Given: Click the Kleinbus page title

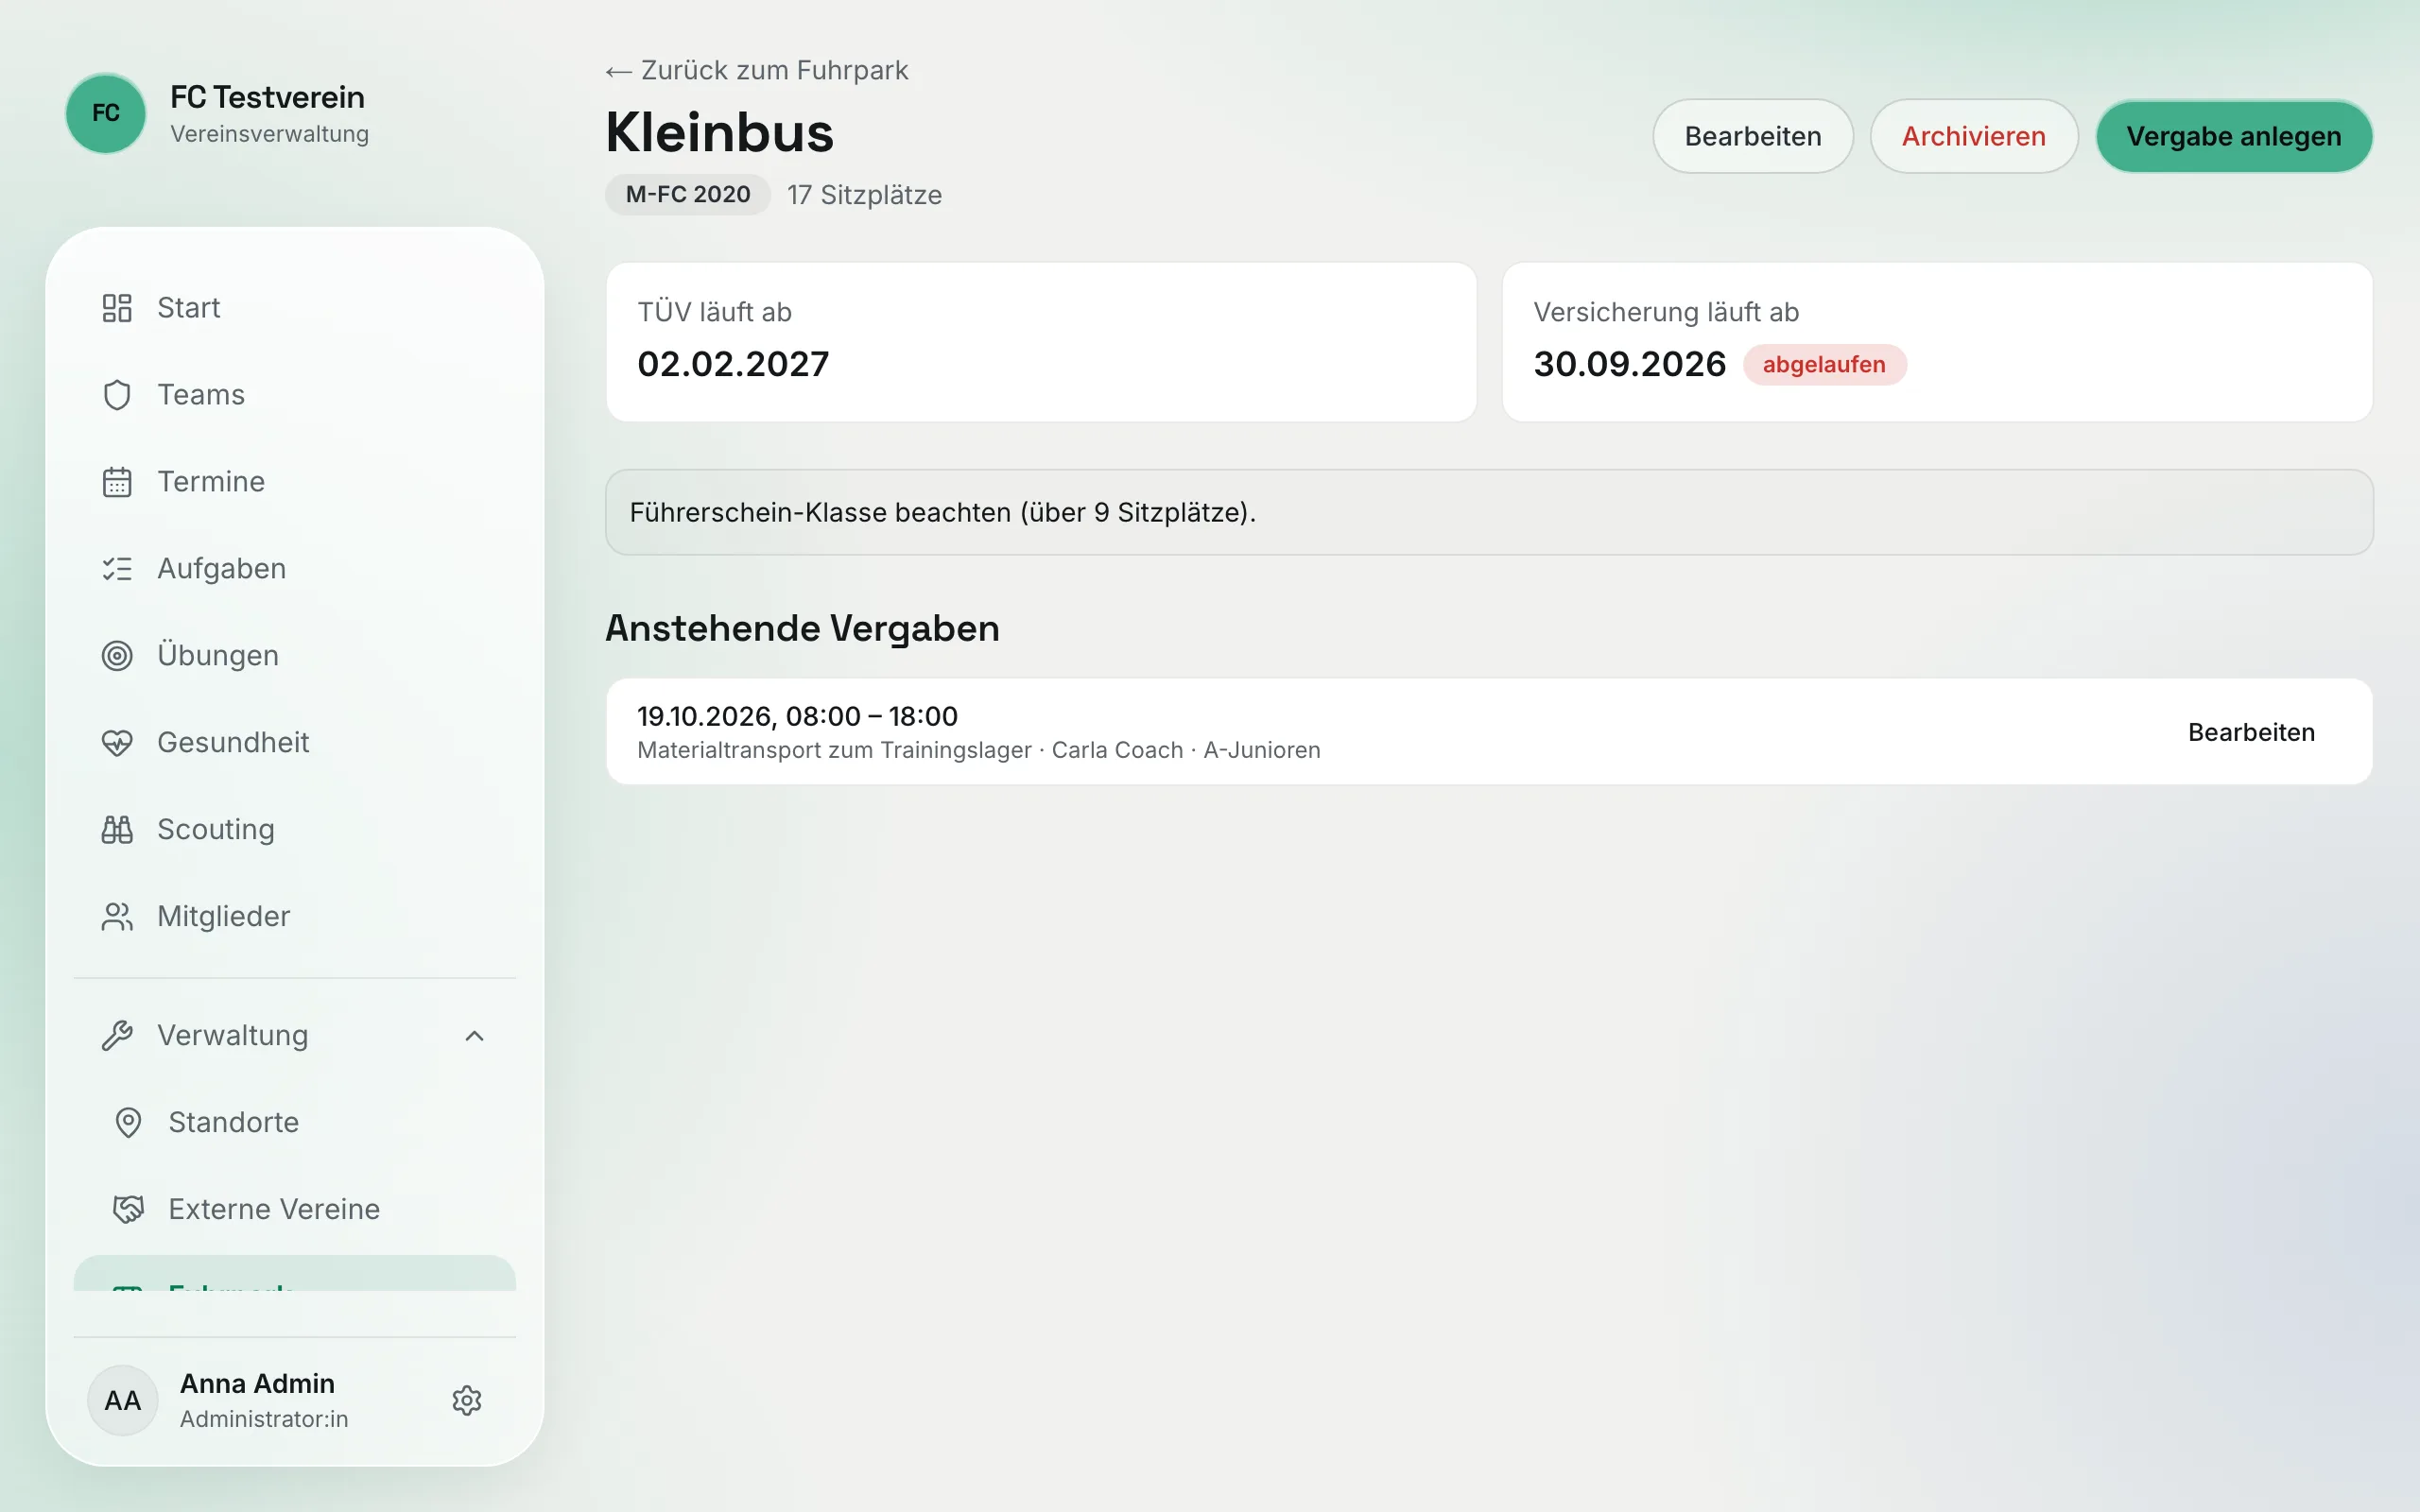Looking at the screenshot, I should tap(719, 132).
